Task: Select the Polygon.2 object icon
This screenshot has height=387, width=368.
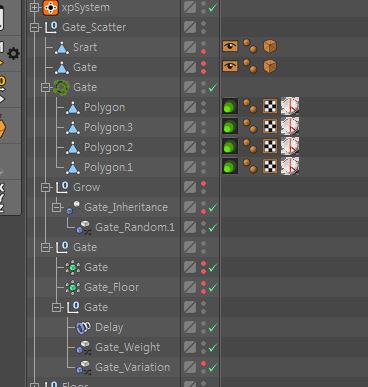Action: (x=73, y=148)
